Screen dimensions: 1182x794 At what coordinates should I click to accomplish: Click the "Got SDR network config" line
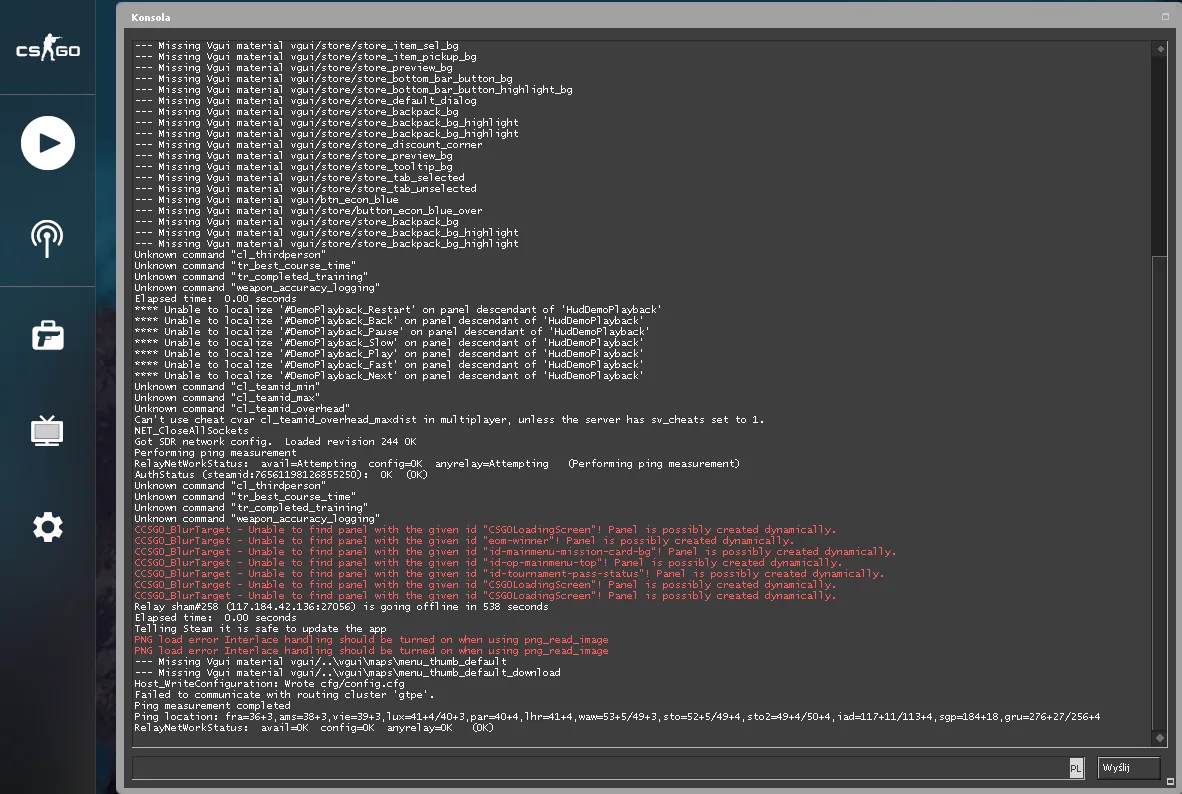click(x=275, y=442)
